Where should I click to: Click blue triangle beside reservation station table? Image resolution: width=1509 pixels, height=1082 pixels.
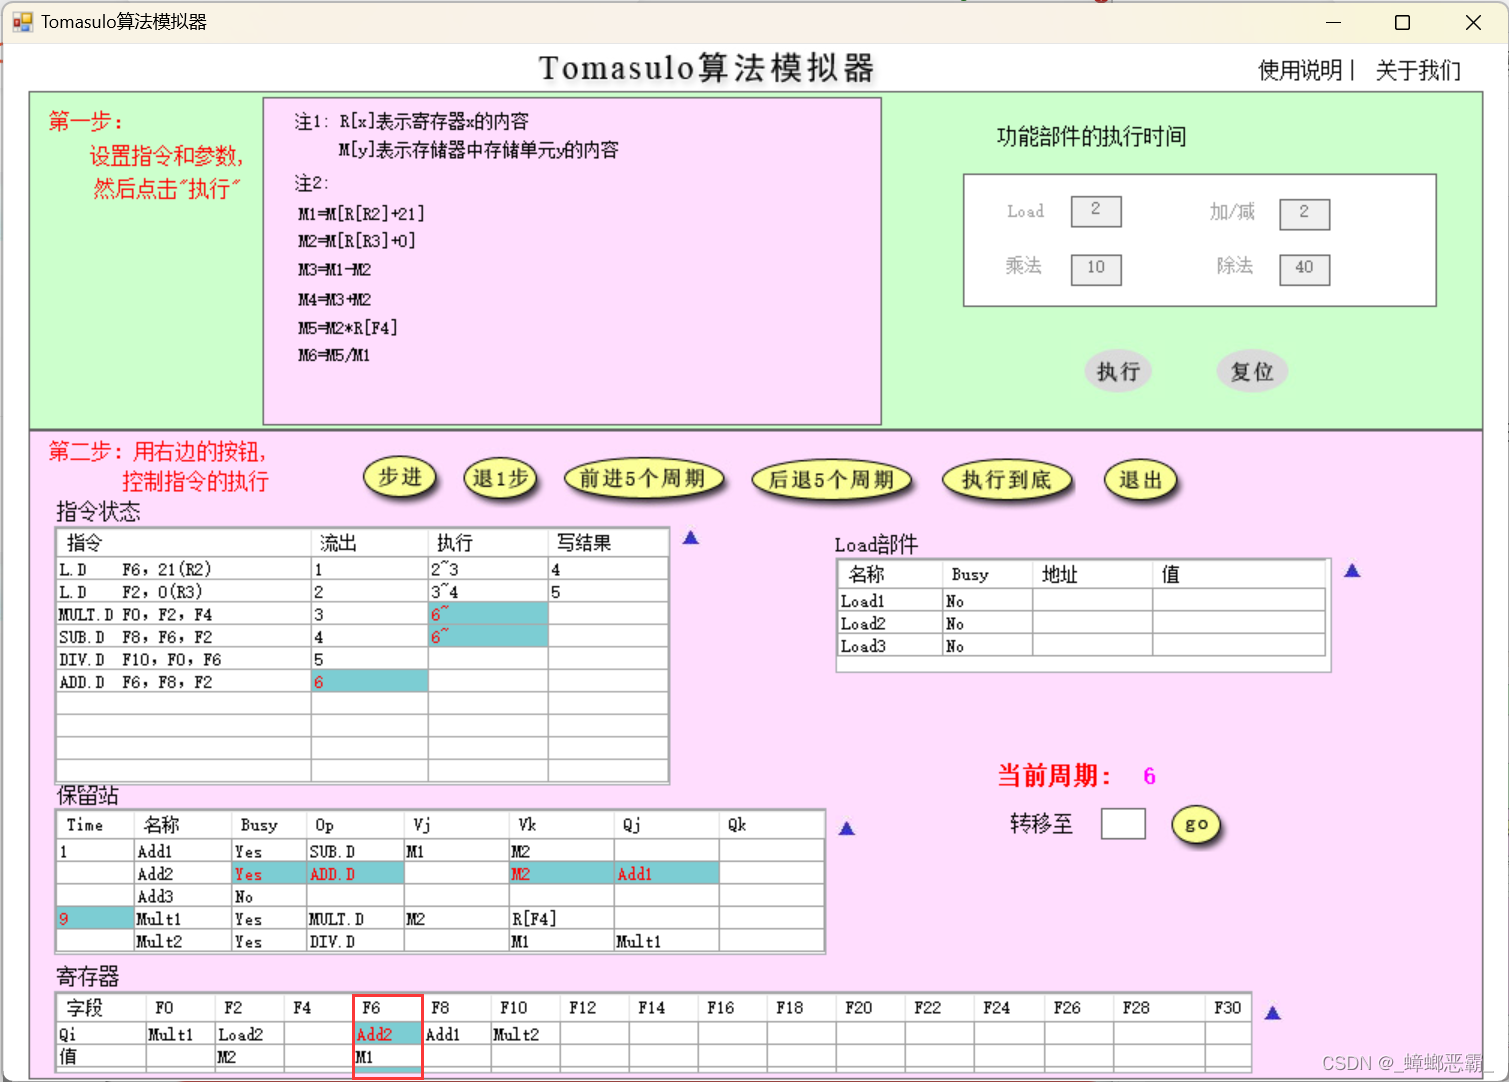[846, 829]
